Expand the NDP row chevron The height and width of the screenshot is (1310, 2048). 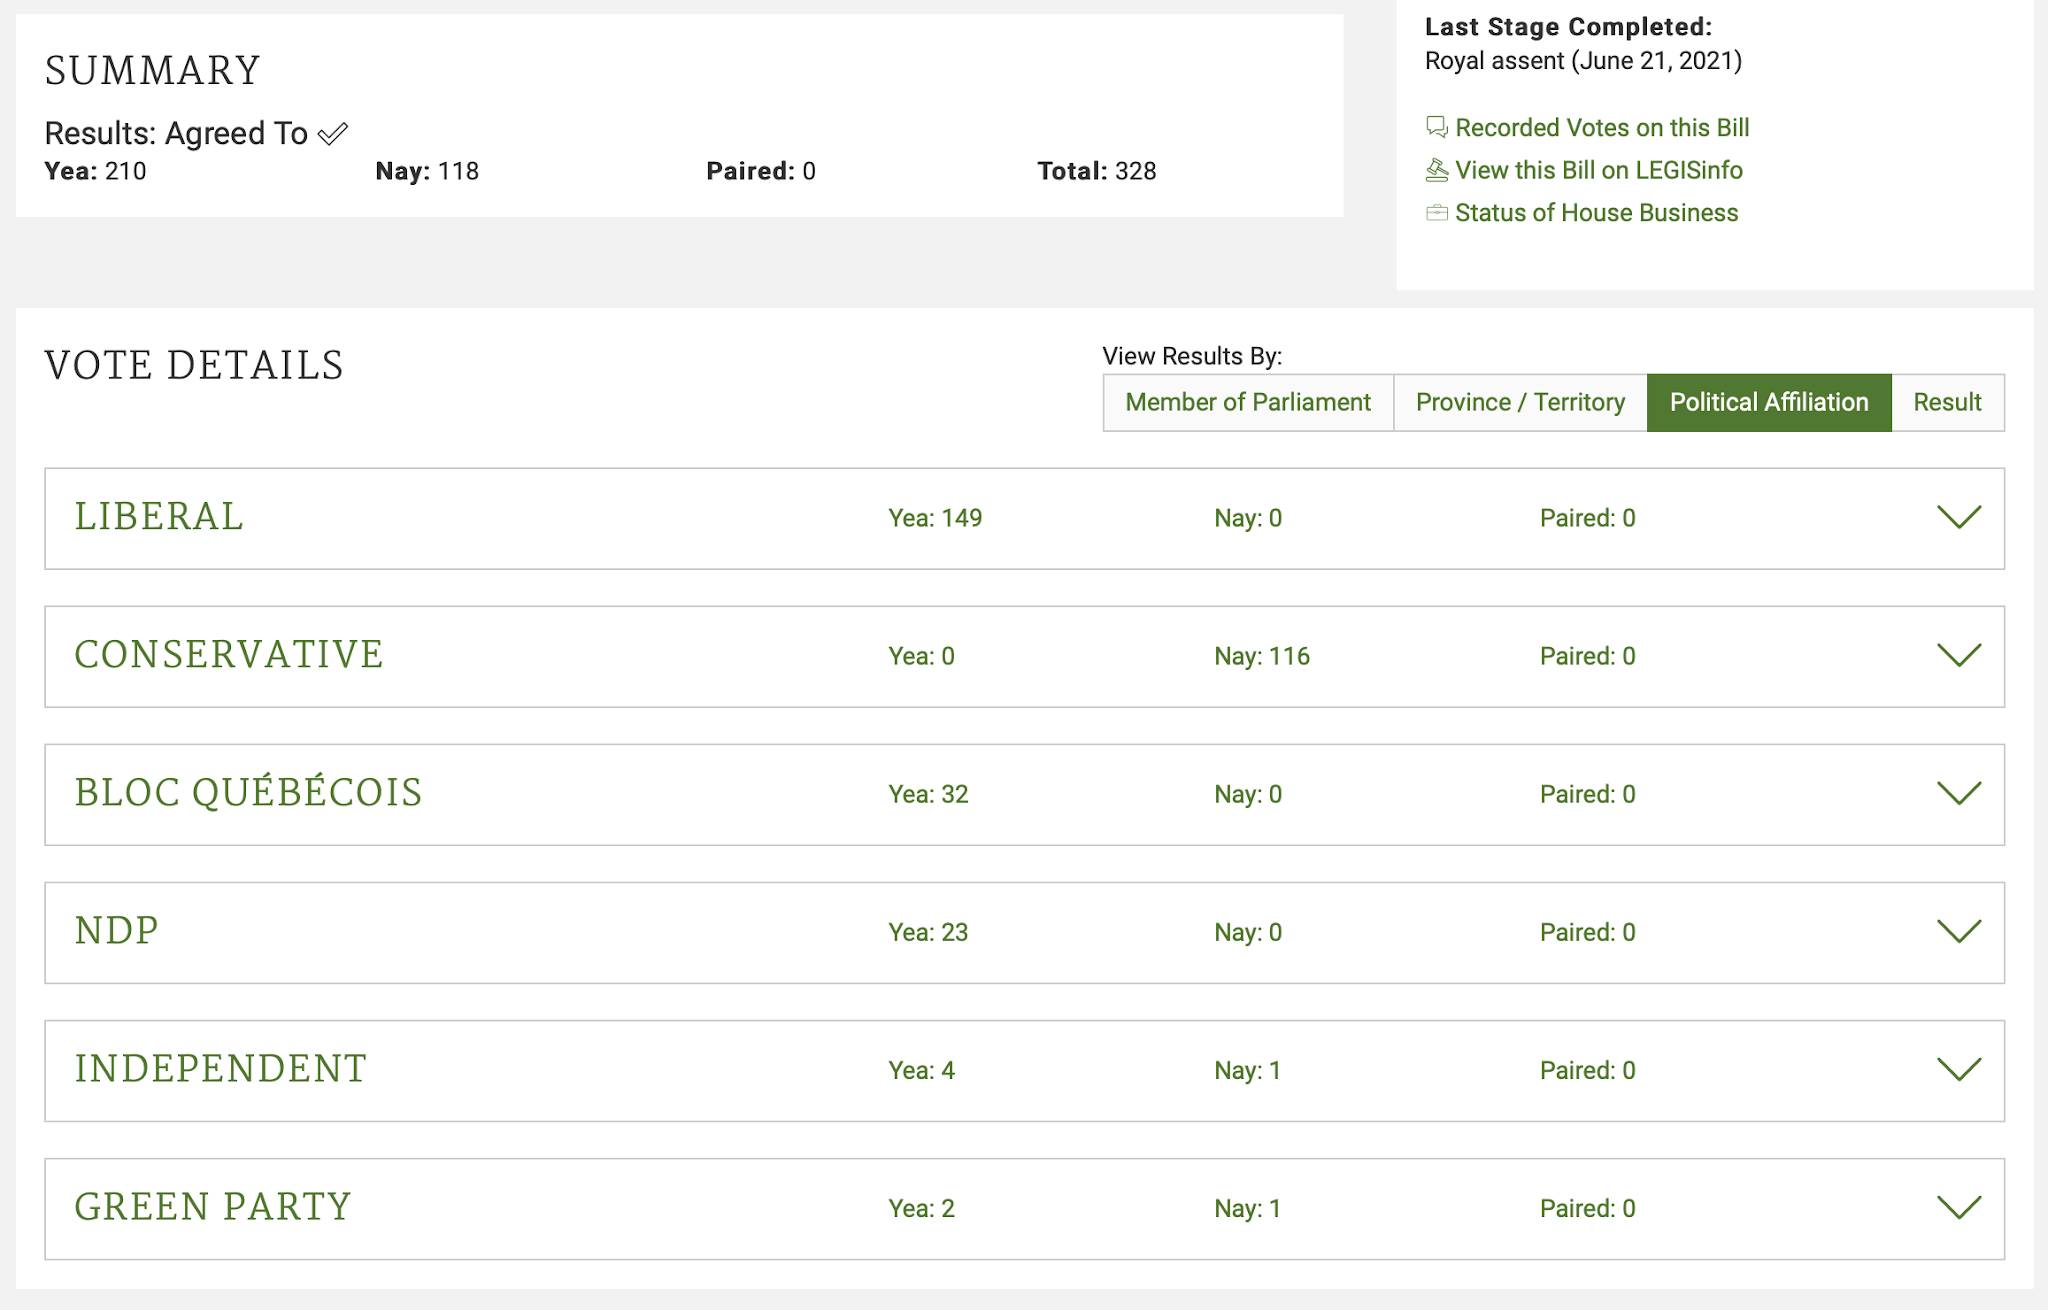[1959, 931]
